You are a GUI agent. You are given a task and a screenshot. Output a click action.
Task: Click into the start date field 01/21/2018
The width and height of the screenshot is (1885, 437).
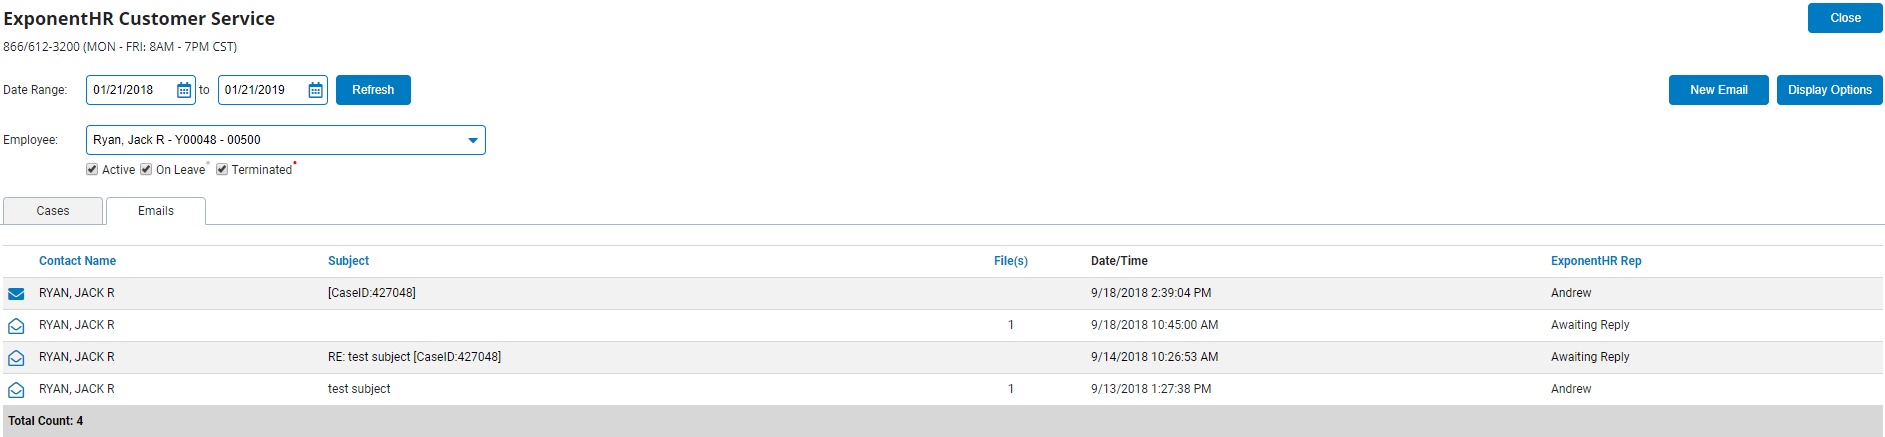(131, 90)
